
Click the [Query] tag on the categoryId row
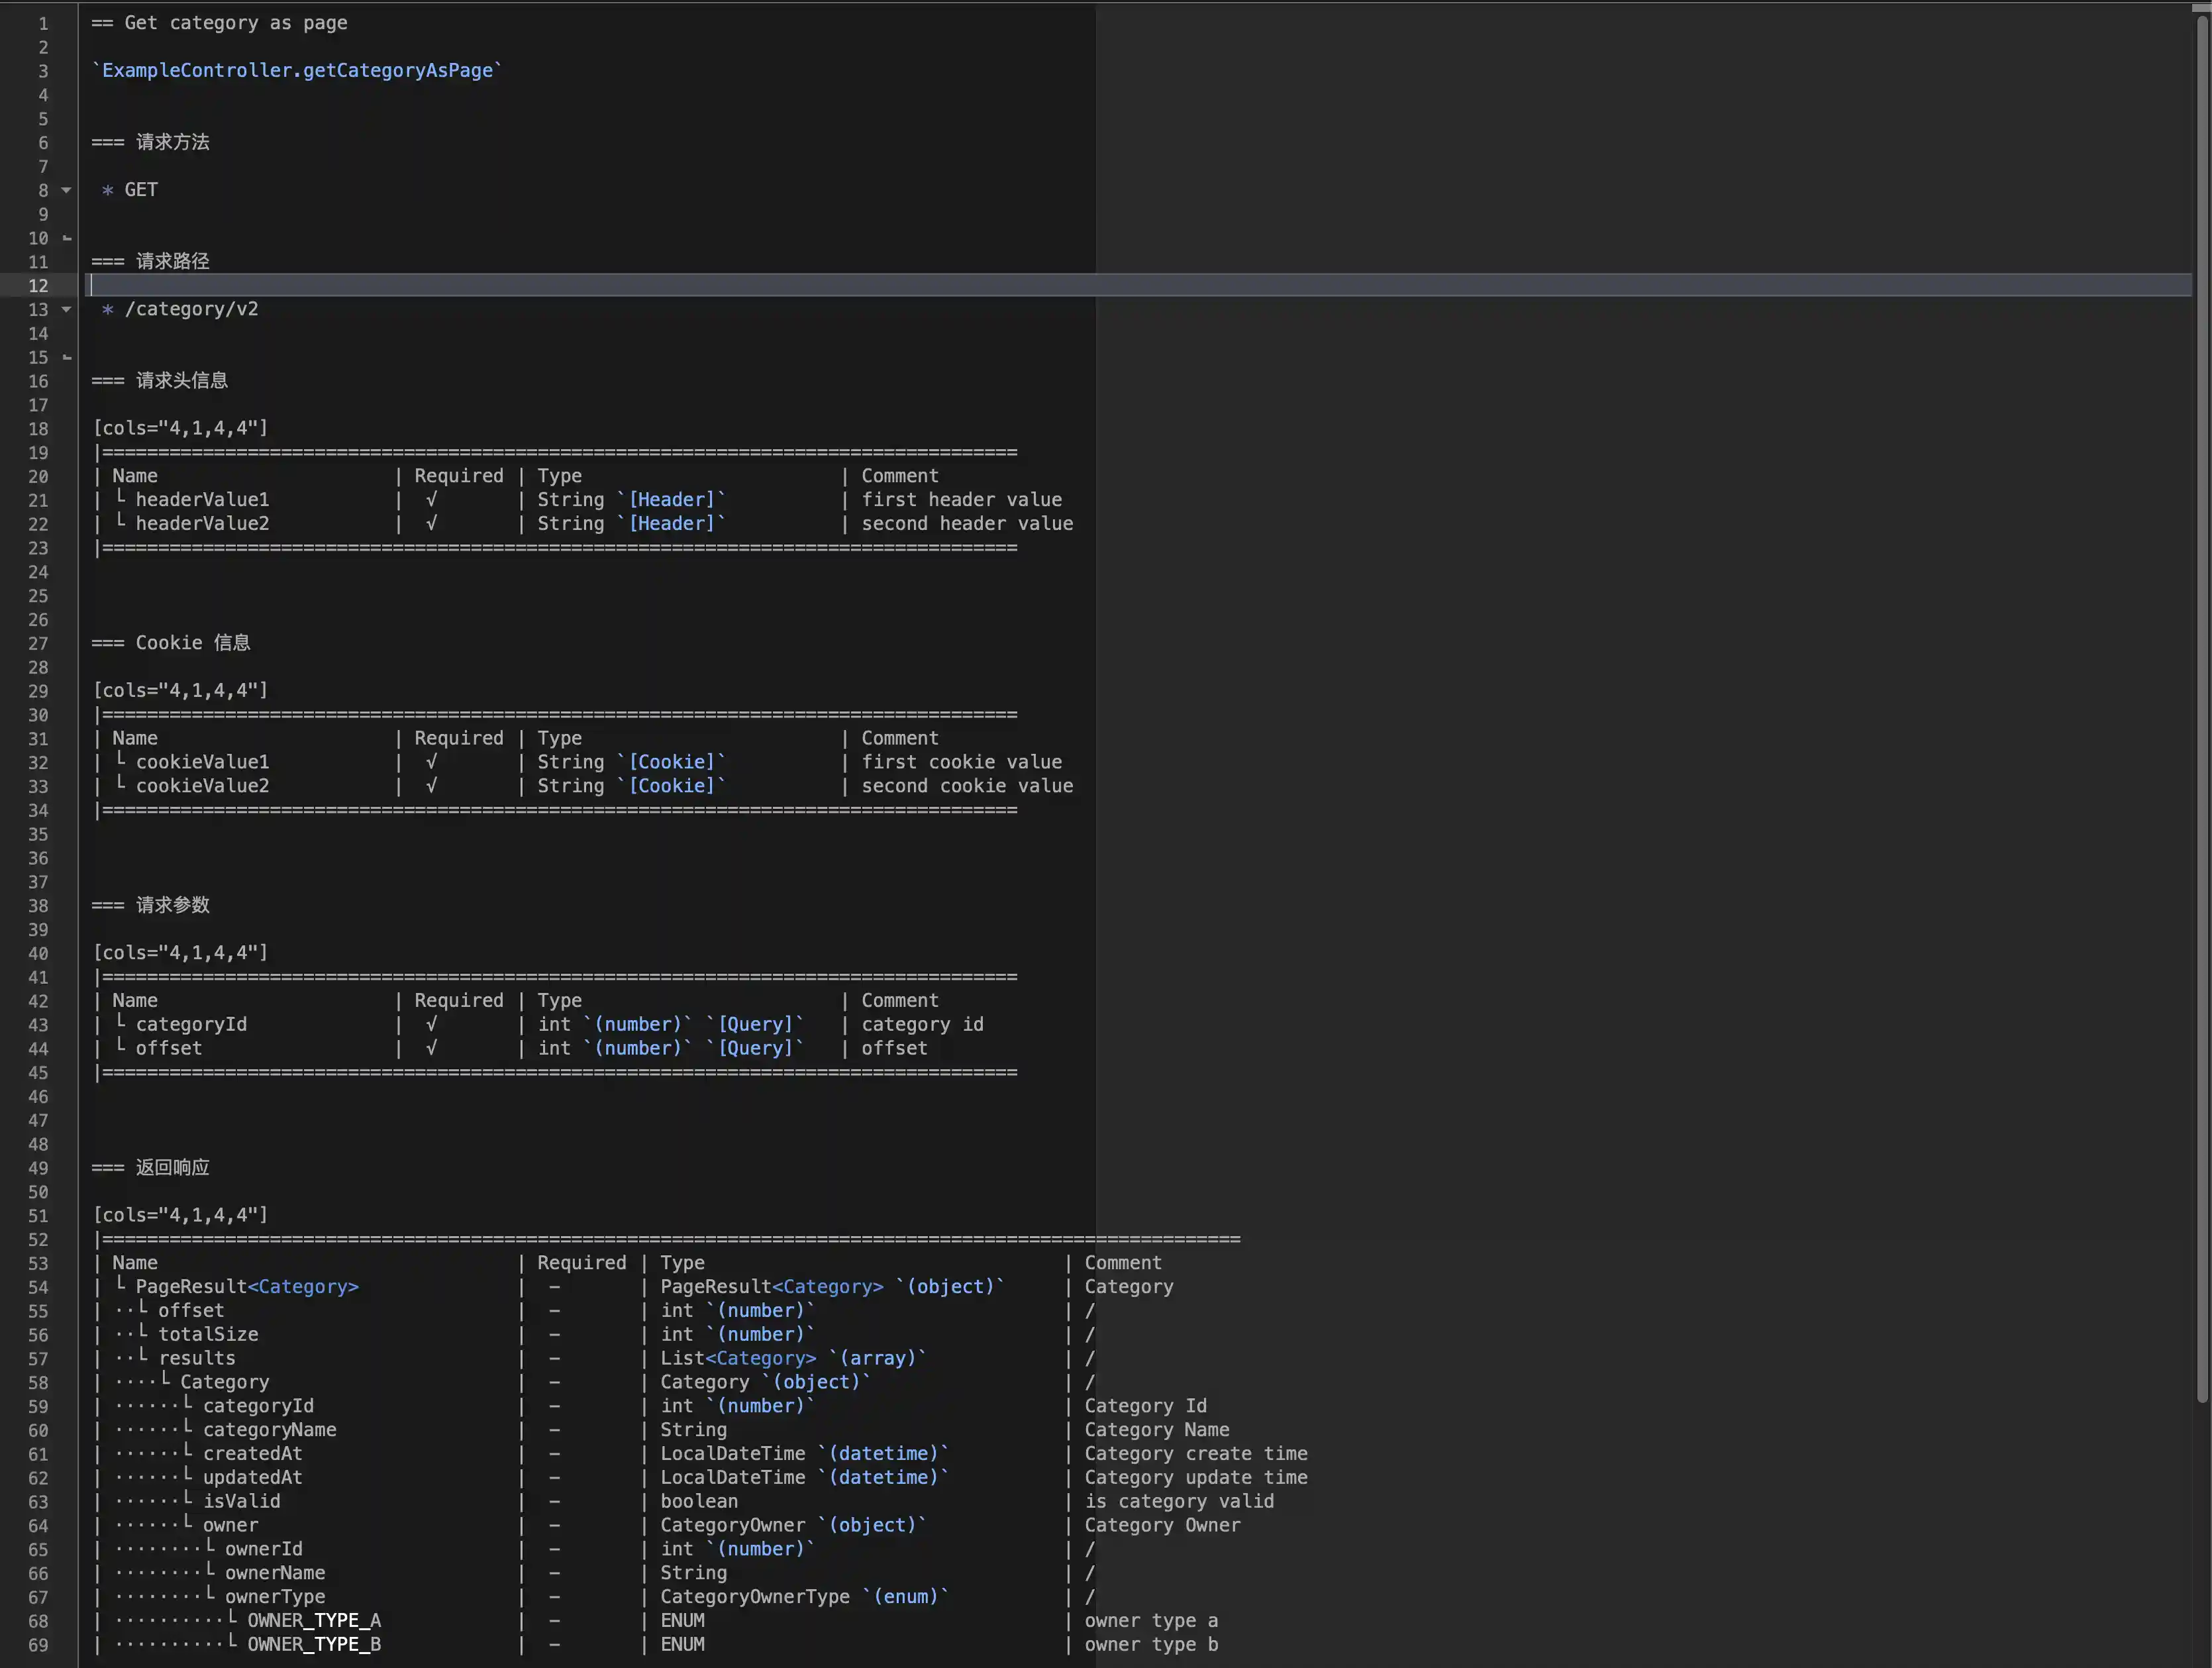click(x=755, y=1024)
